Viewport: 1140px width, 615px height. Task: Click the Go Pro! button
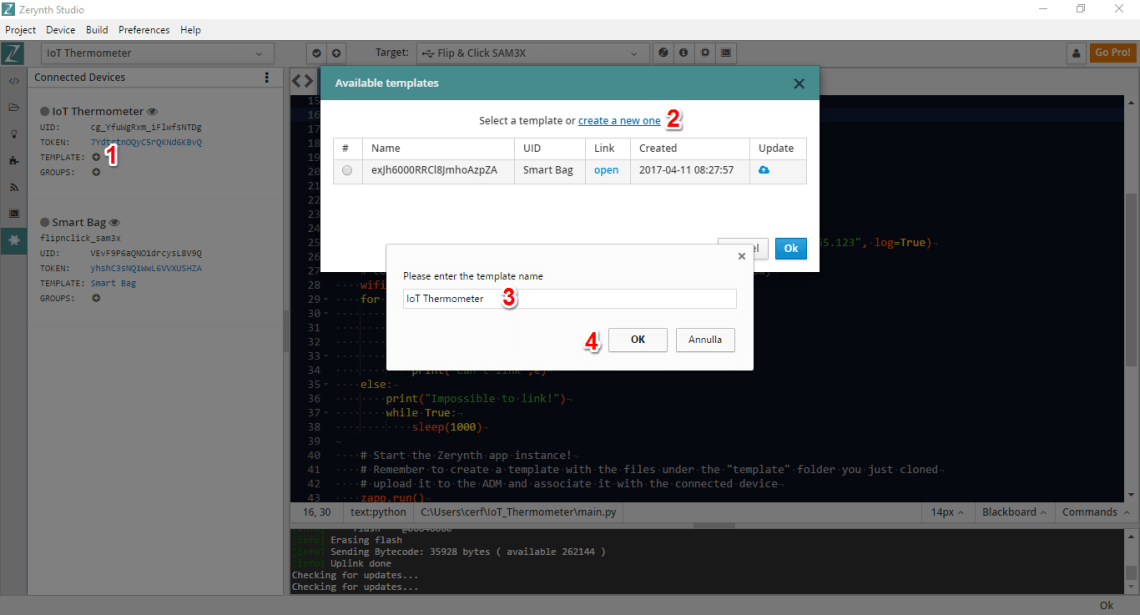pos(1113,52)
